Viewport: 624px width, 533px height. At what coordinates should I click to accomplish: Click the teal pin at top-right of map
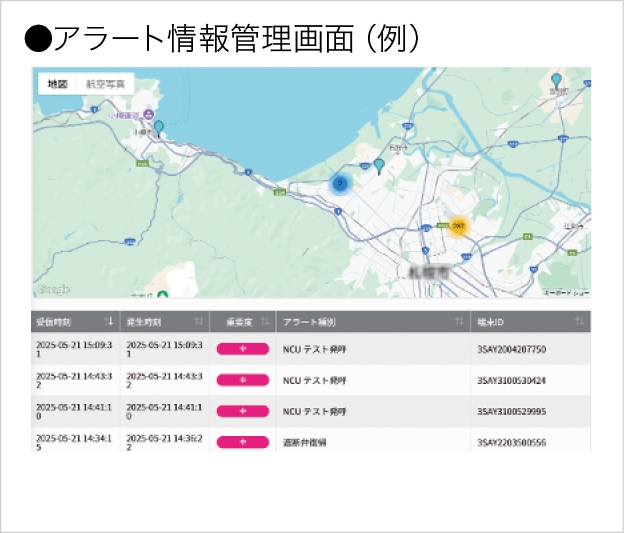pos(556,80)
